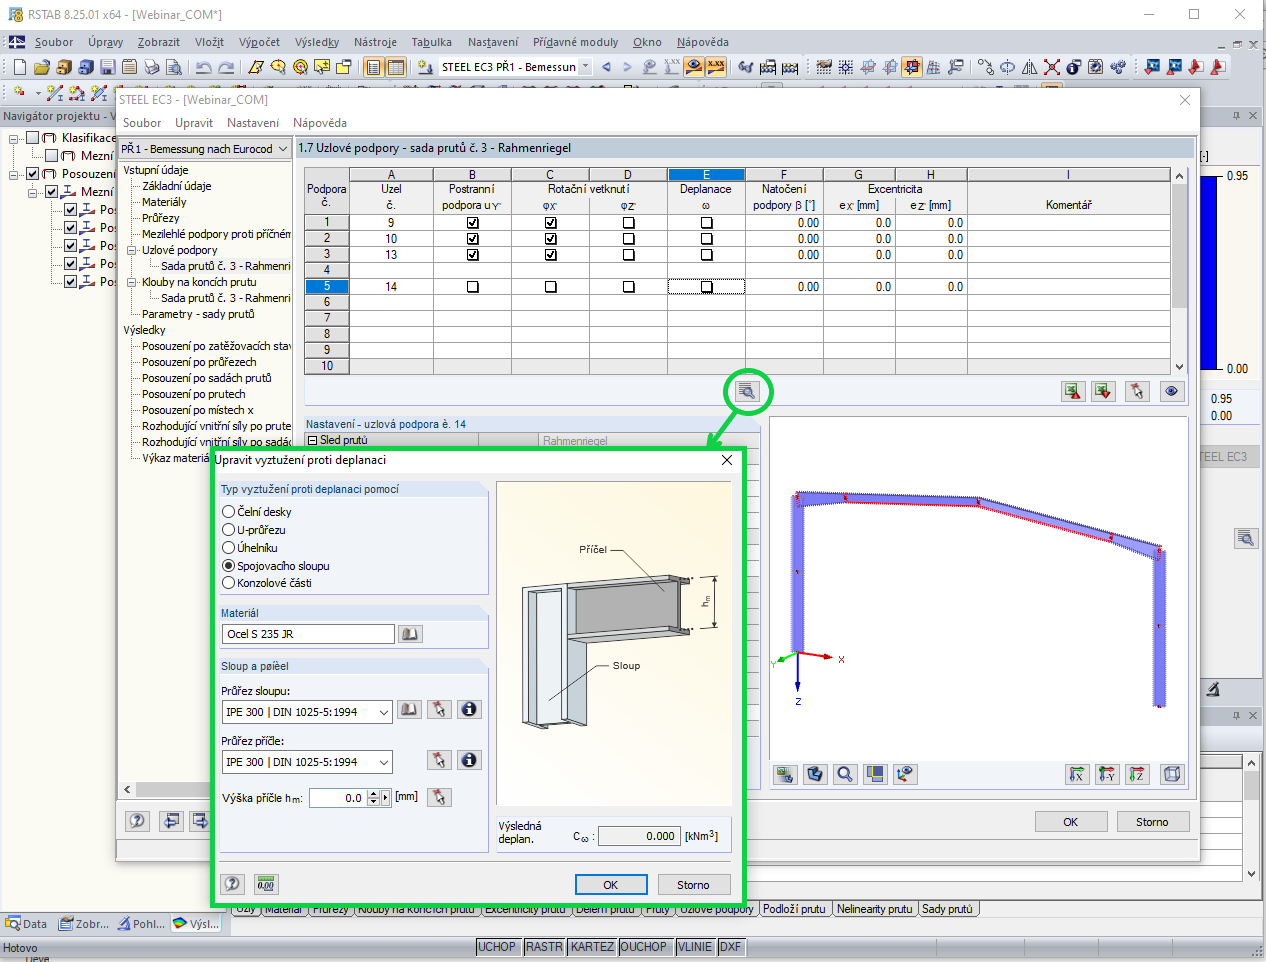The image size is (1266, 962).
Task: Select the Spojovacího sloupu radio option
Action: (x=228, y=566)
